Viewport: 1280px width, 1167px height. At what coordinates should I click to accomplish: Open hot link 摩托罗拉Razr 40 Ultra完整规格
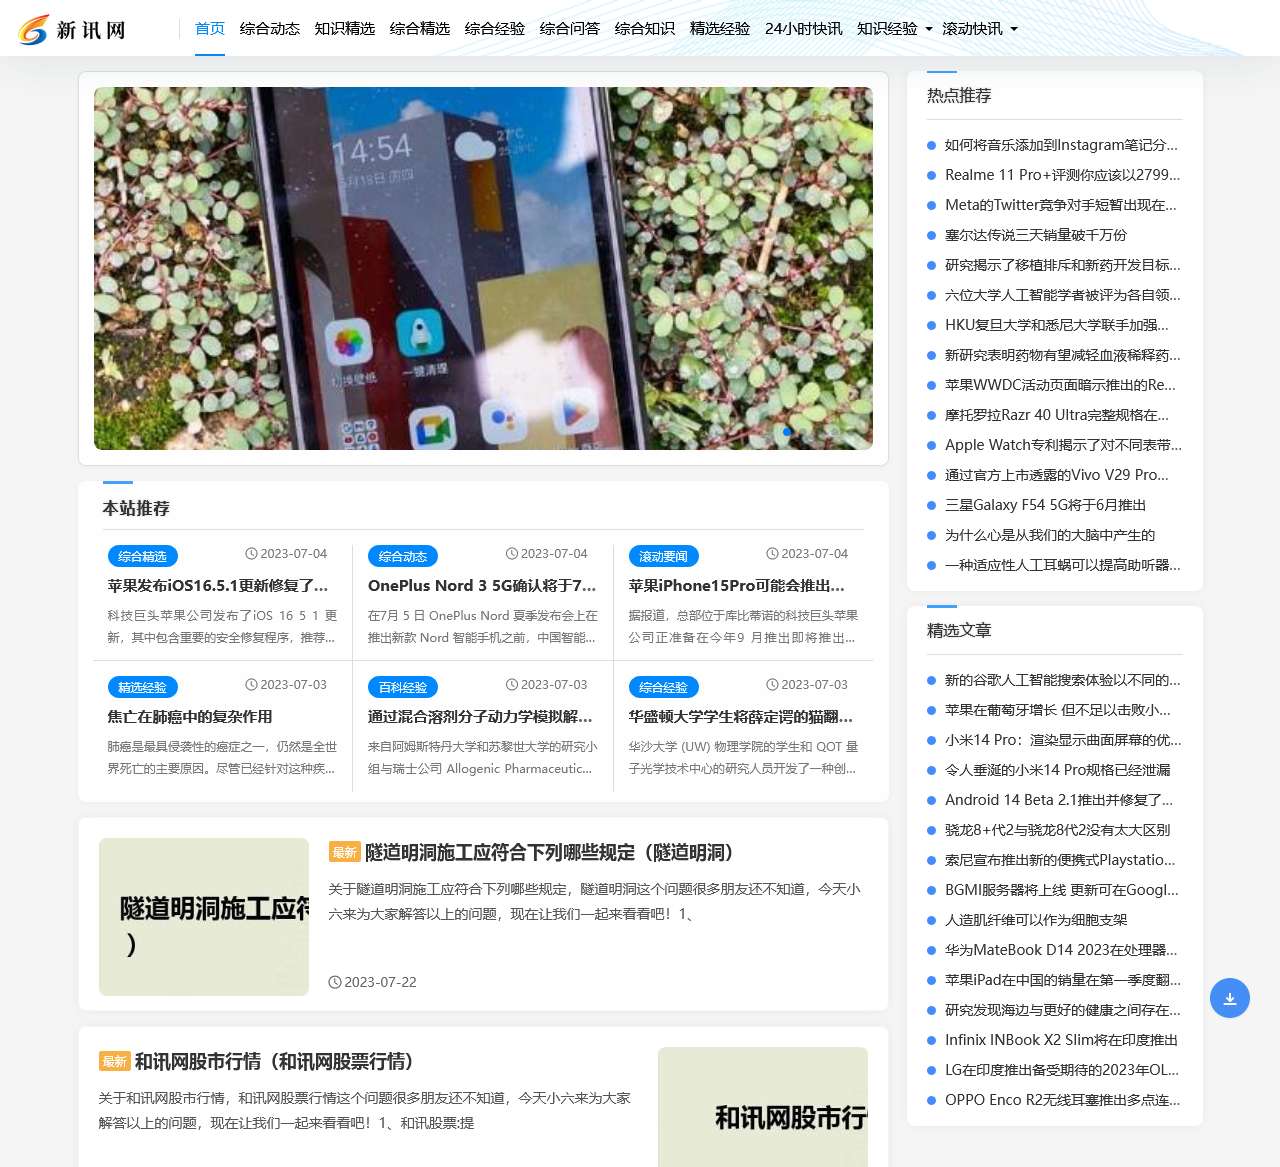point(1057,415)
